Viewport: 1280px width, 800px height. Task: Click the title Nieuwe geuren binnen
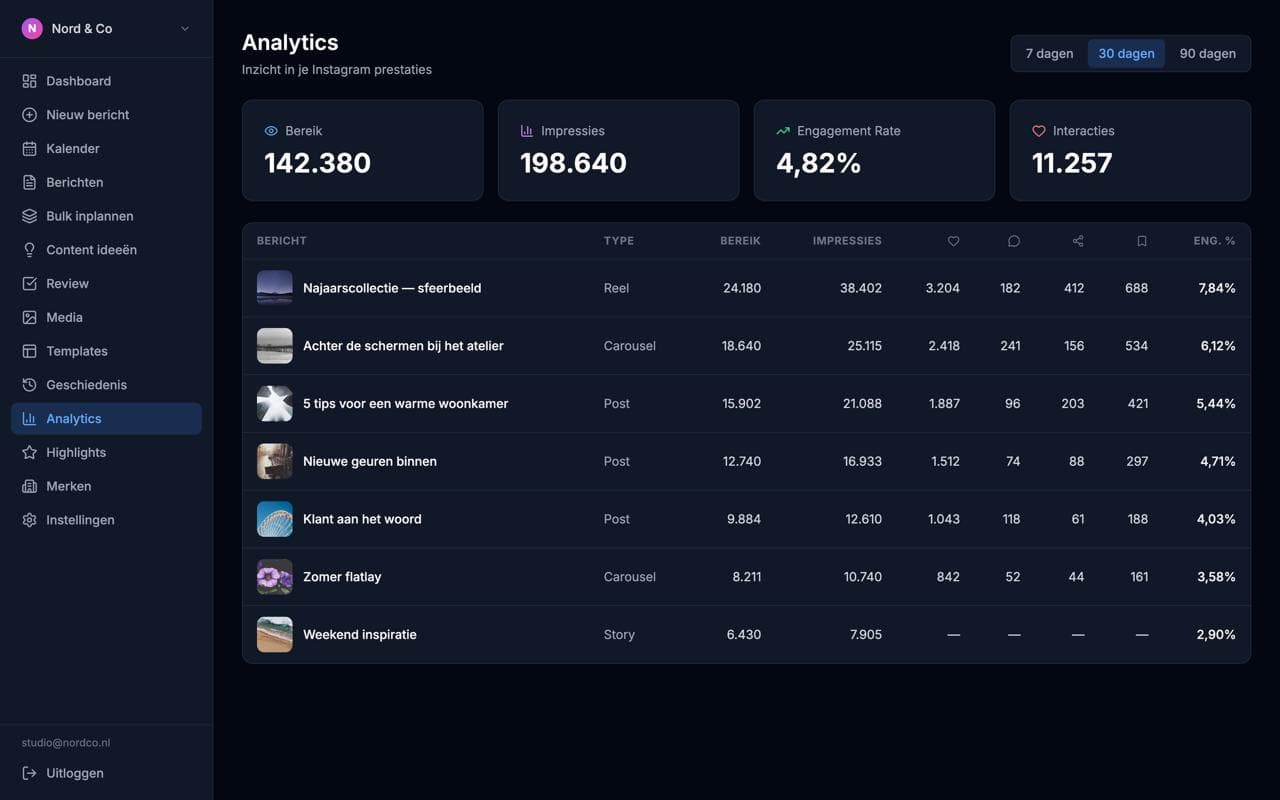pyautogui.click(x=370, y=461)
